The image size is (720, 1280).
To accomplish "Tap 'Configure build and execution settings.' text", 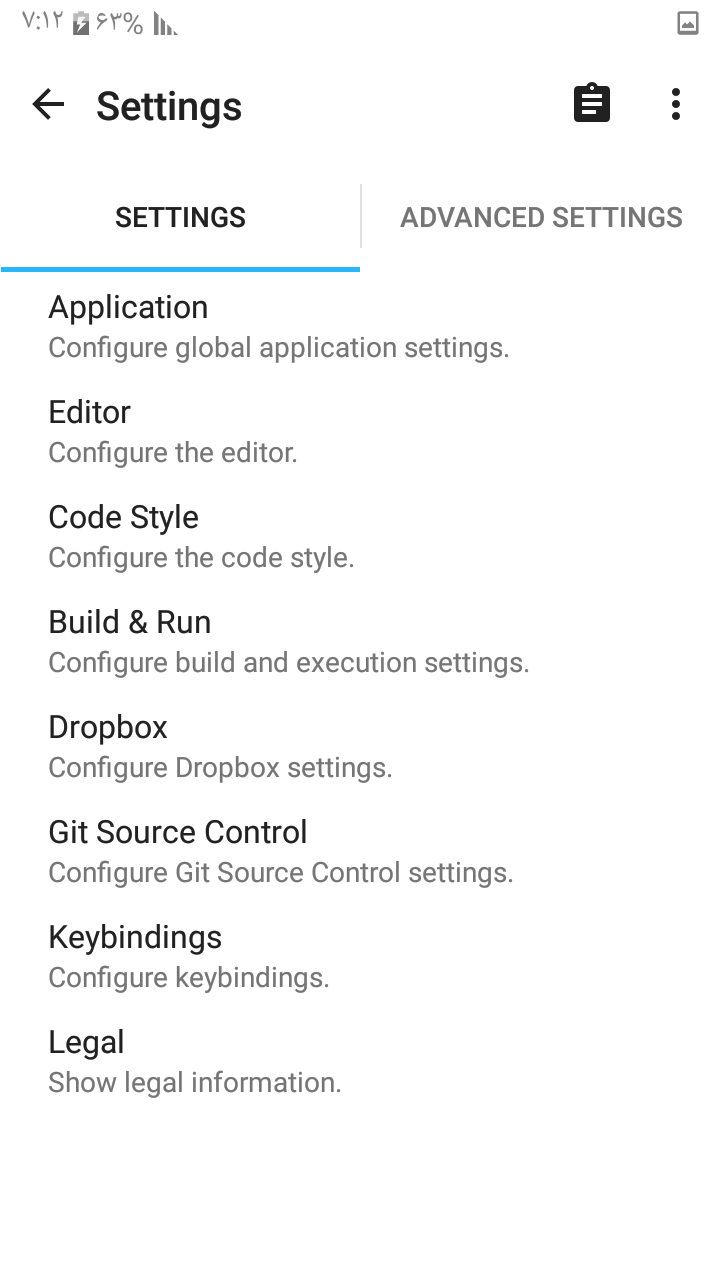I will (x=289, y=663).
